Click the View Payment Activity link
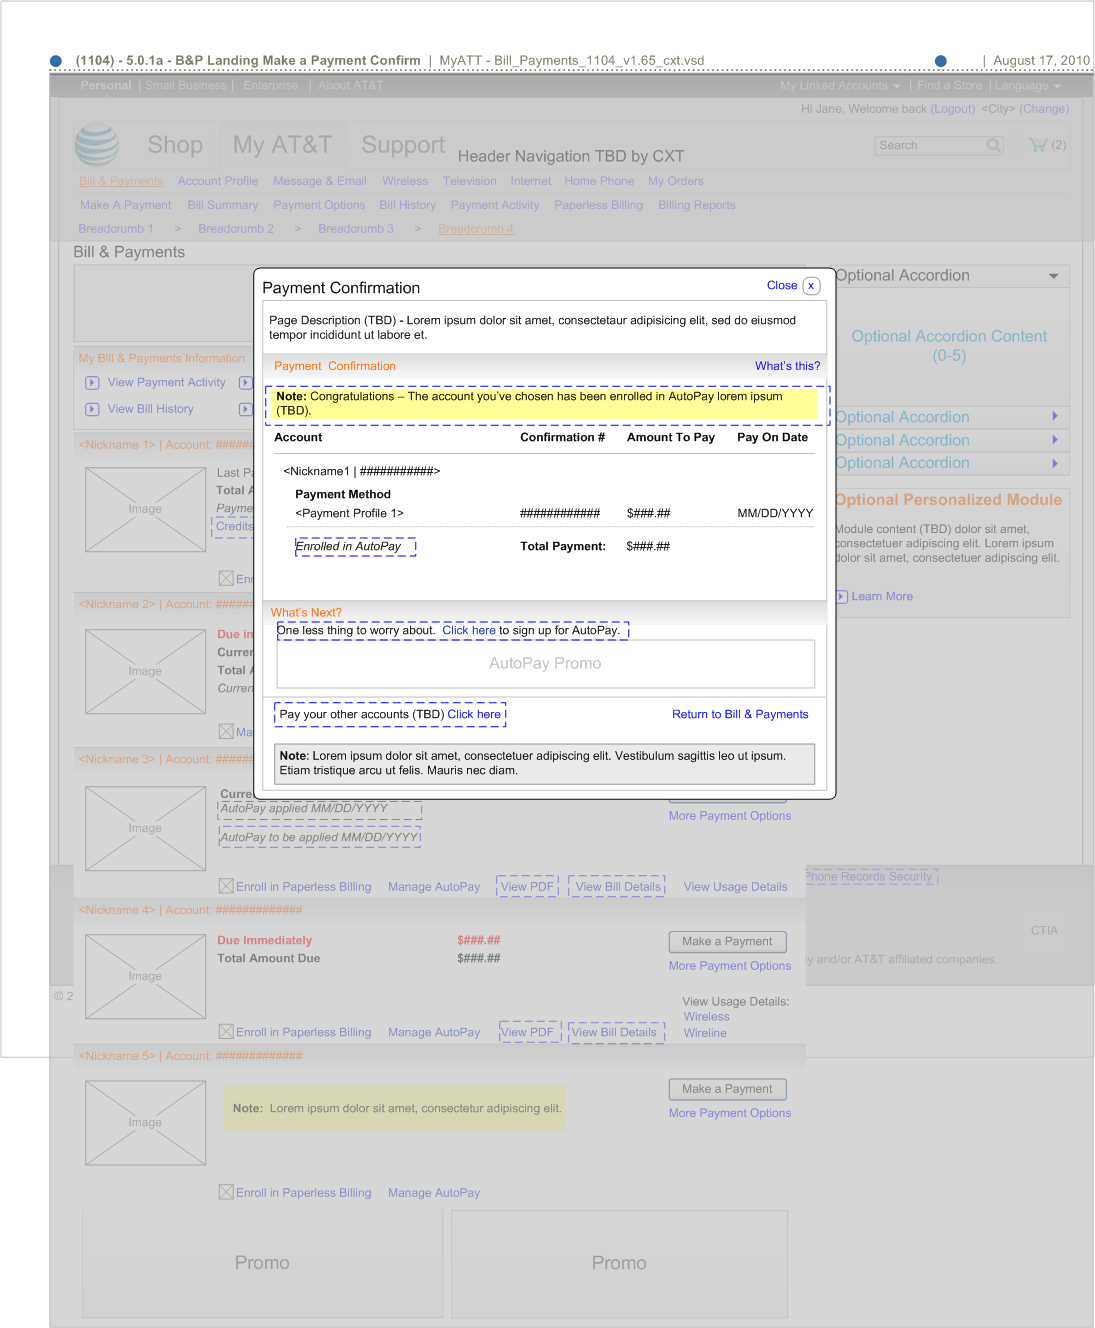 click(167, 383)
